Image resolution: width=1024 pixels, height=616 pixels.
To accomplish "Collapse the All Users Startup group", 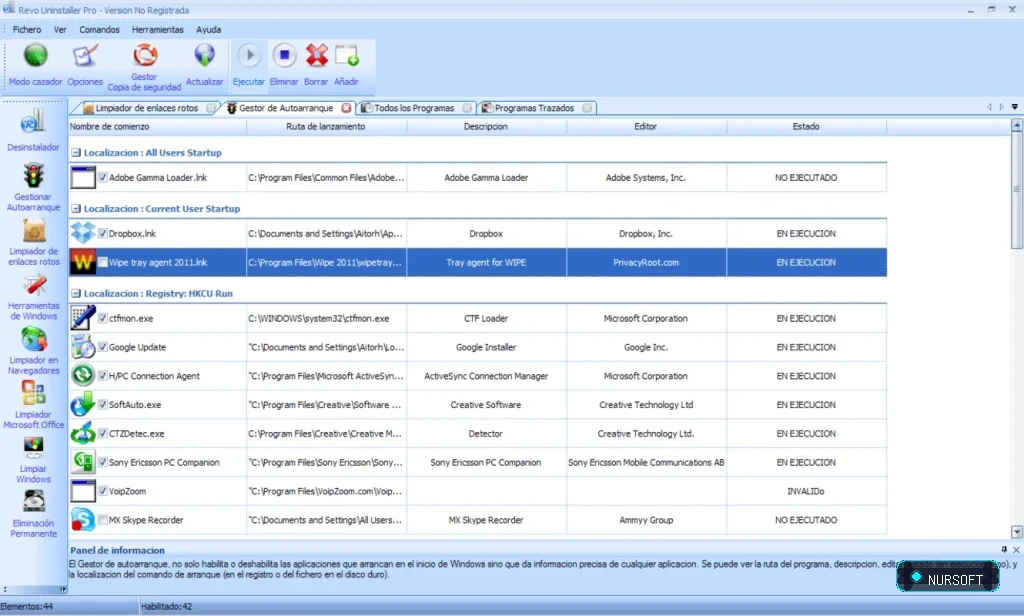I will point(76,152).
